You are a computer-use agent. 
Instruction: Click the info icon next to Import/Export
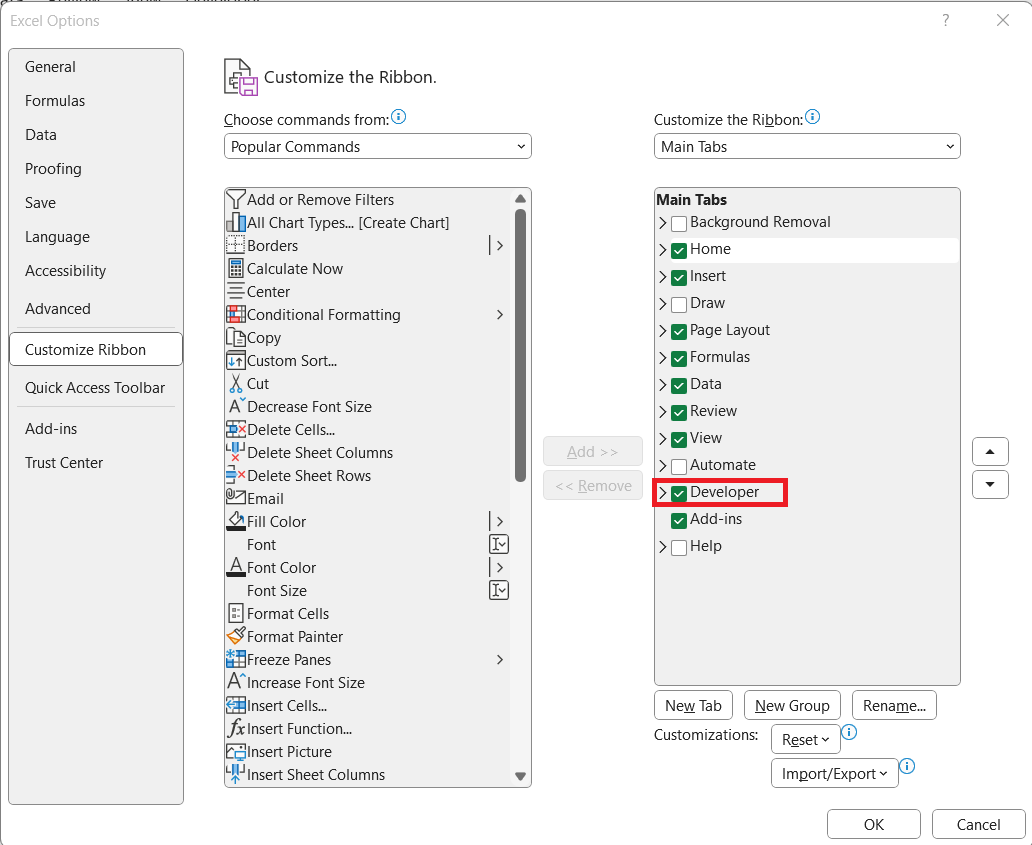click(907, 766)
